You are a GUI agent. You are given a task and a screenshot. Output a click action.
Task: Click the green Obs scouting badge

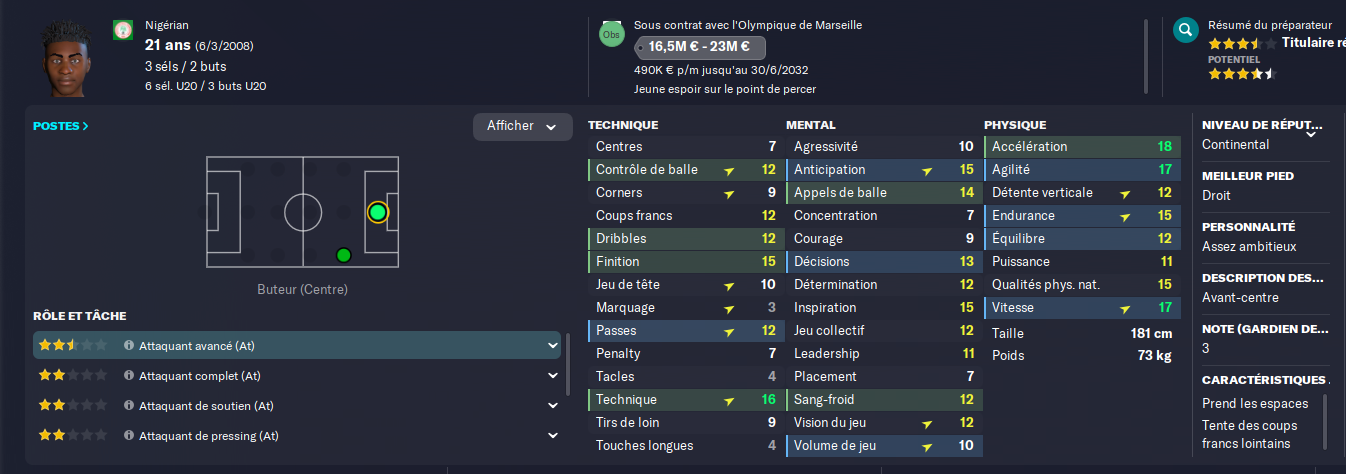pyautogui.click(x=611, y=35)
